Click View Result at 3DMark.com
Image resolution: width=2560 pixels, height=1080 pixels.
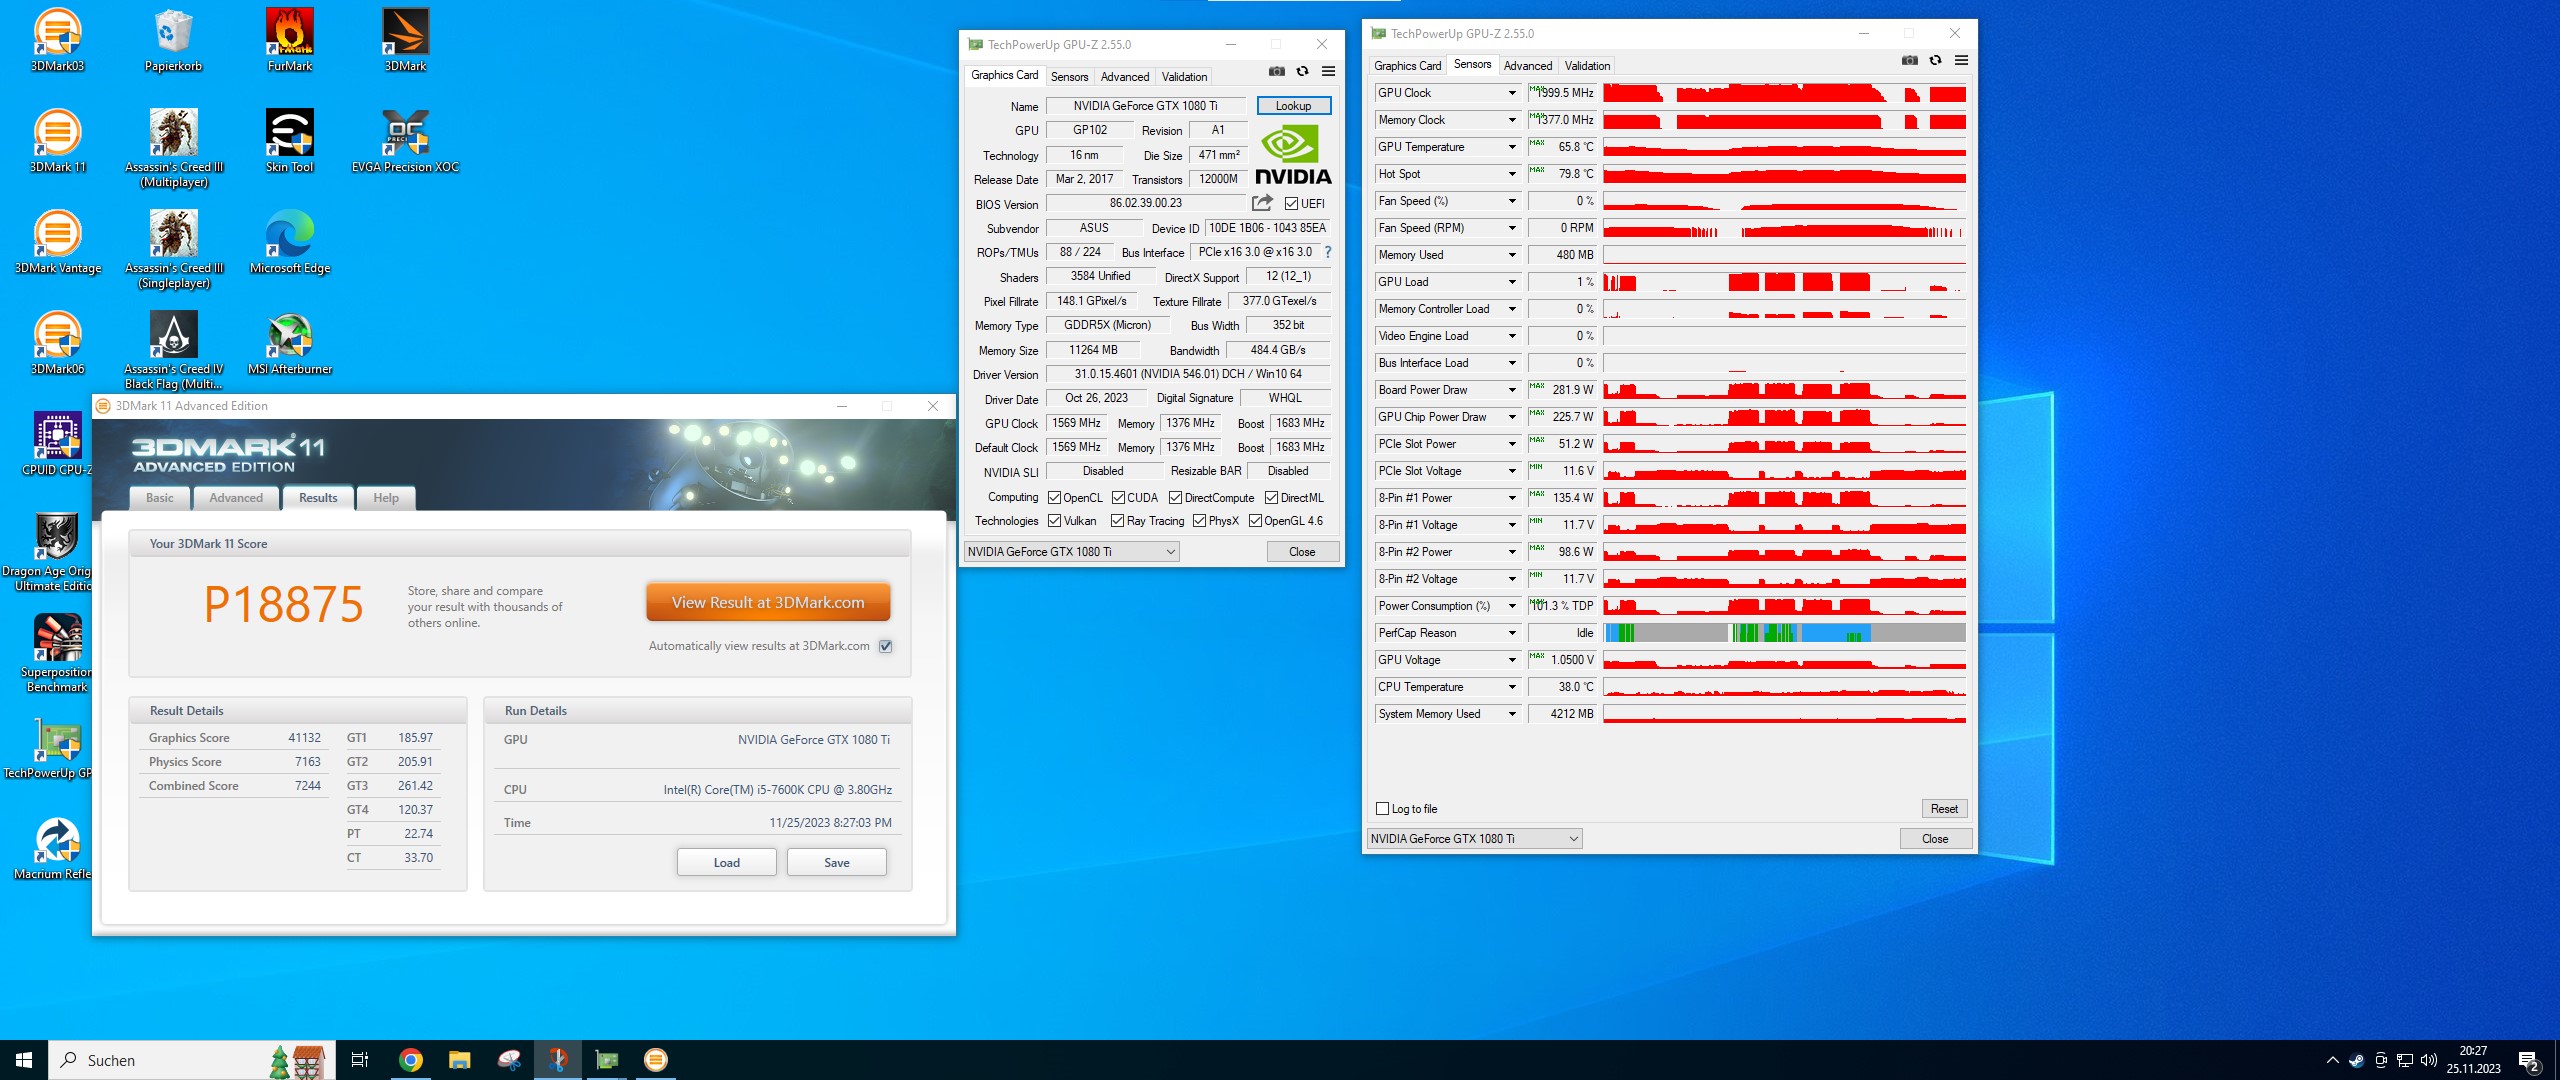tap(767, 602)
